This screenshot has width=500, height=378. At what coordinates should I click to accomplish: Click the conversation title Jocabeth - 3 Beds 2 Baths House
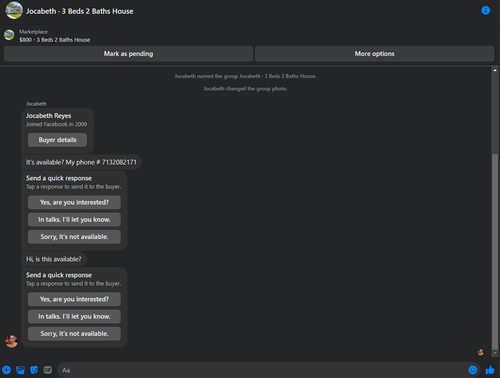click(79, 11)
